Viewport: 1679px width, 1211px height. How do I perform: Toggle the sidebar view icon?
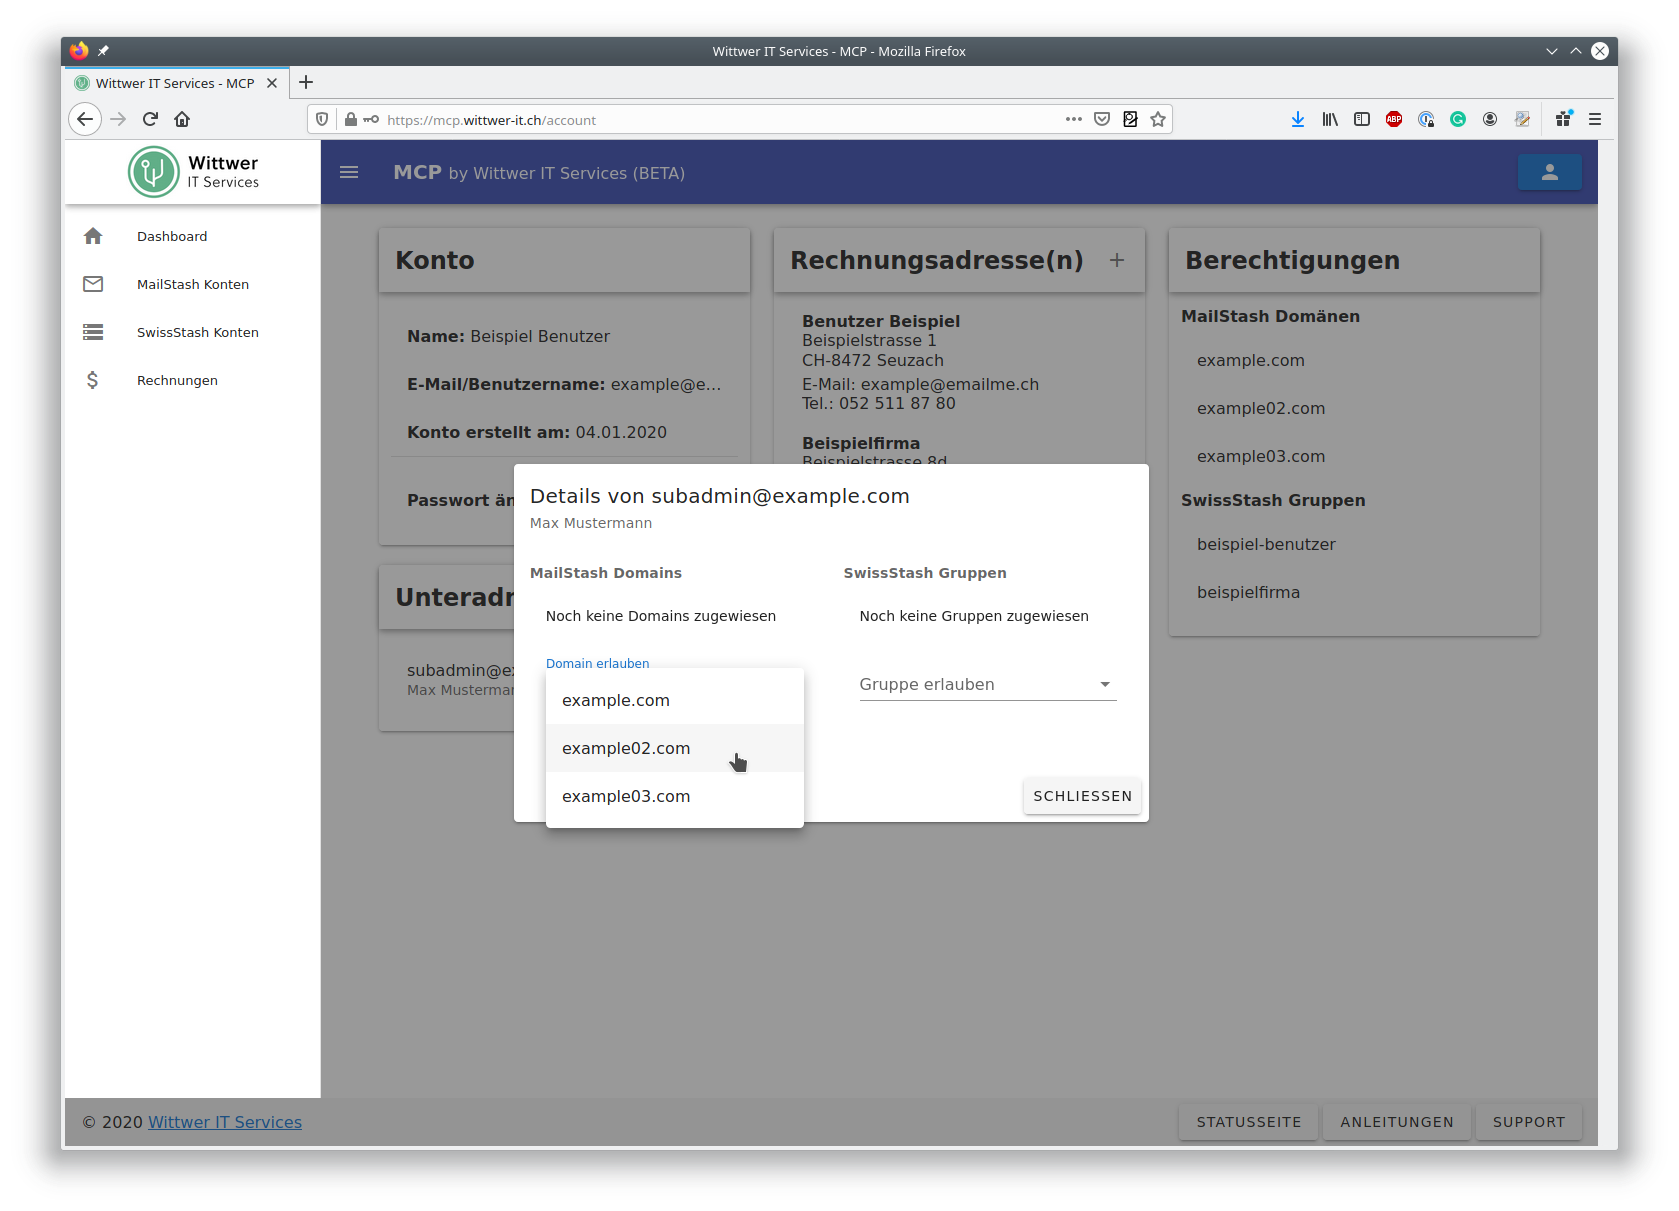pos(1362,119)
